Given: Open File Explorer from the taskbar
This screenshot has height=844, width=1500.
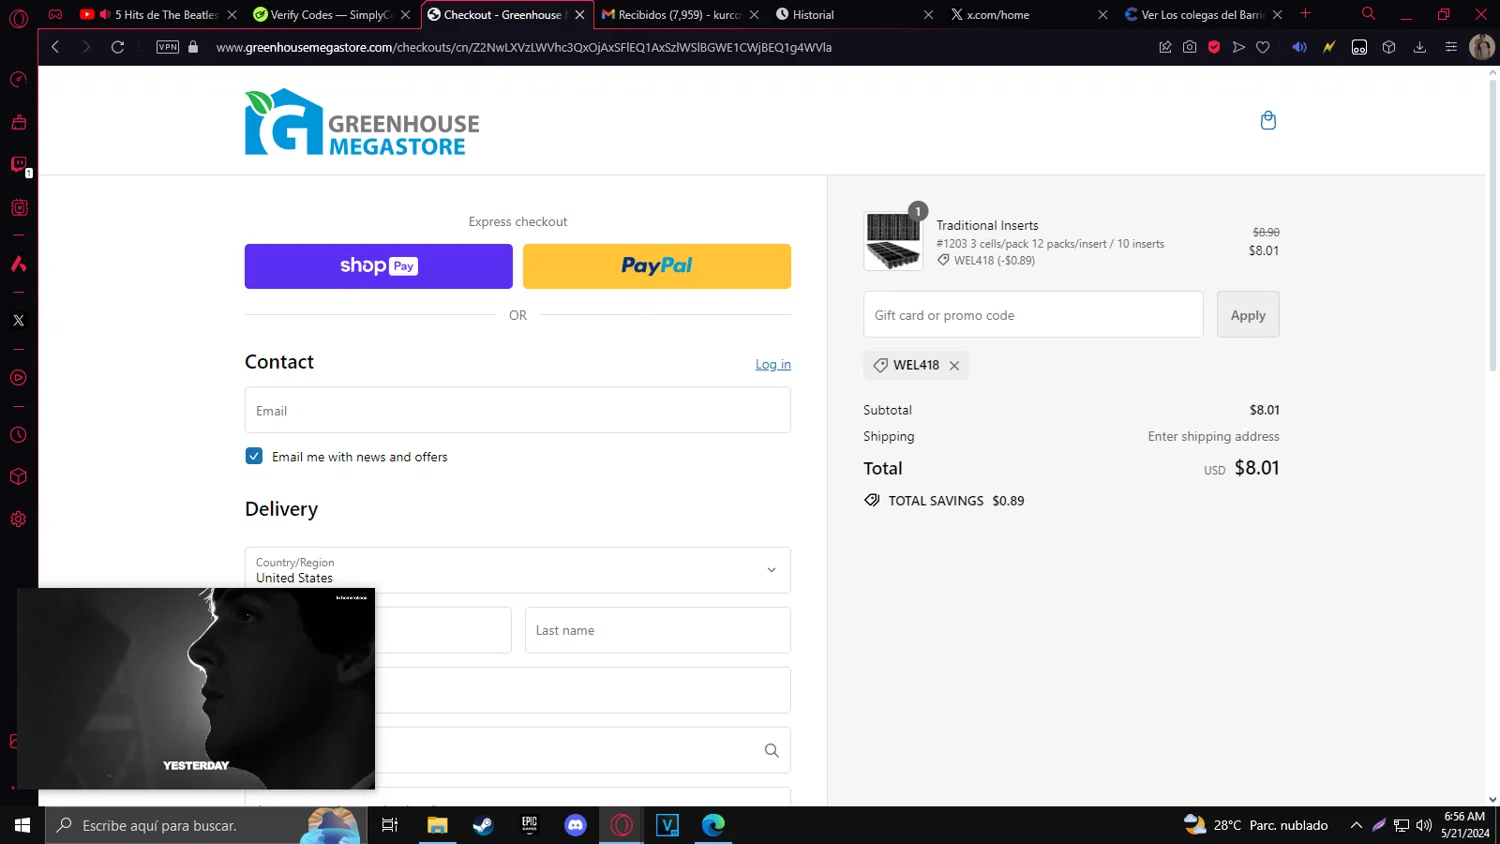Looking at the screenshot, I should [437, 825].
